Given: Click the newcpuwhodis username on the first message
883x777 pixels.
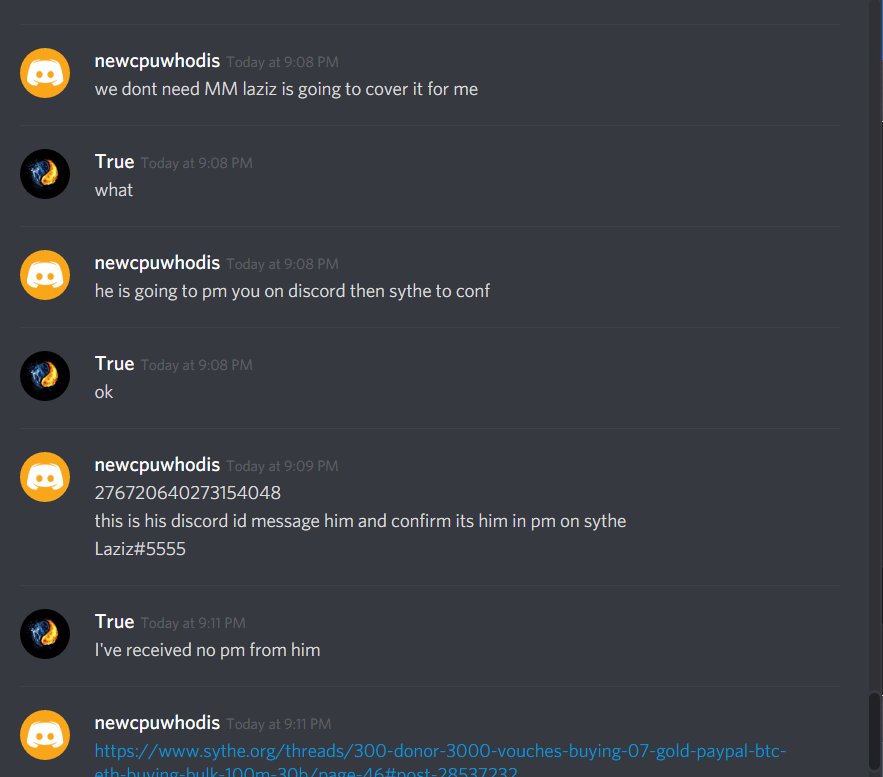Looking at the screenshot, I should point(157,61).
